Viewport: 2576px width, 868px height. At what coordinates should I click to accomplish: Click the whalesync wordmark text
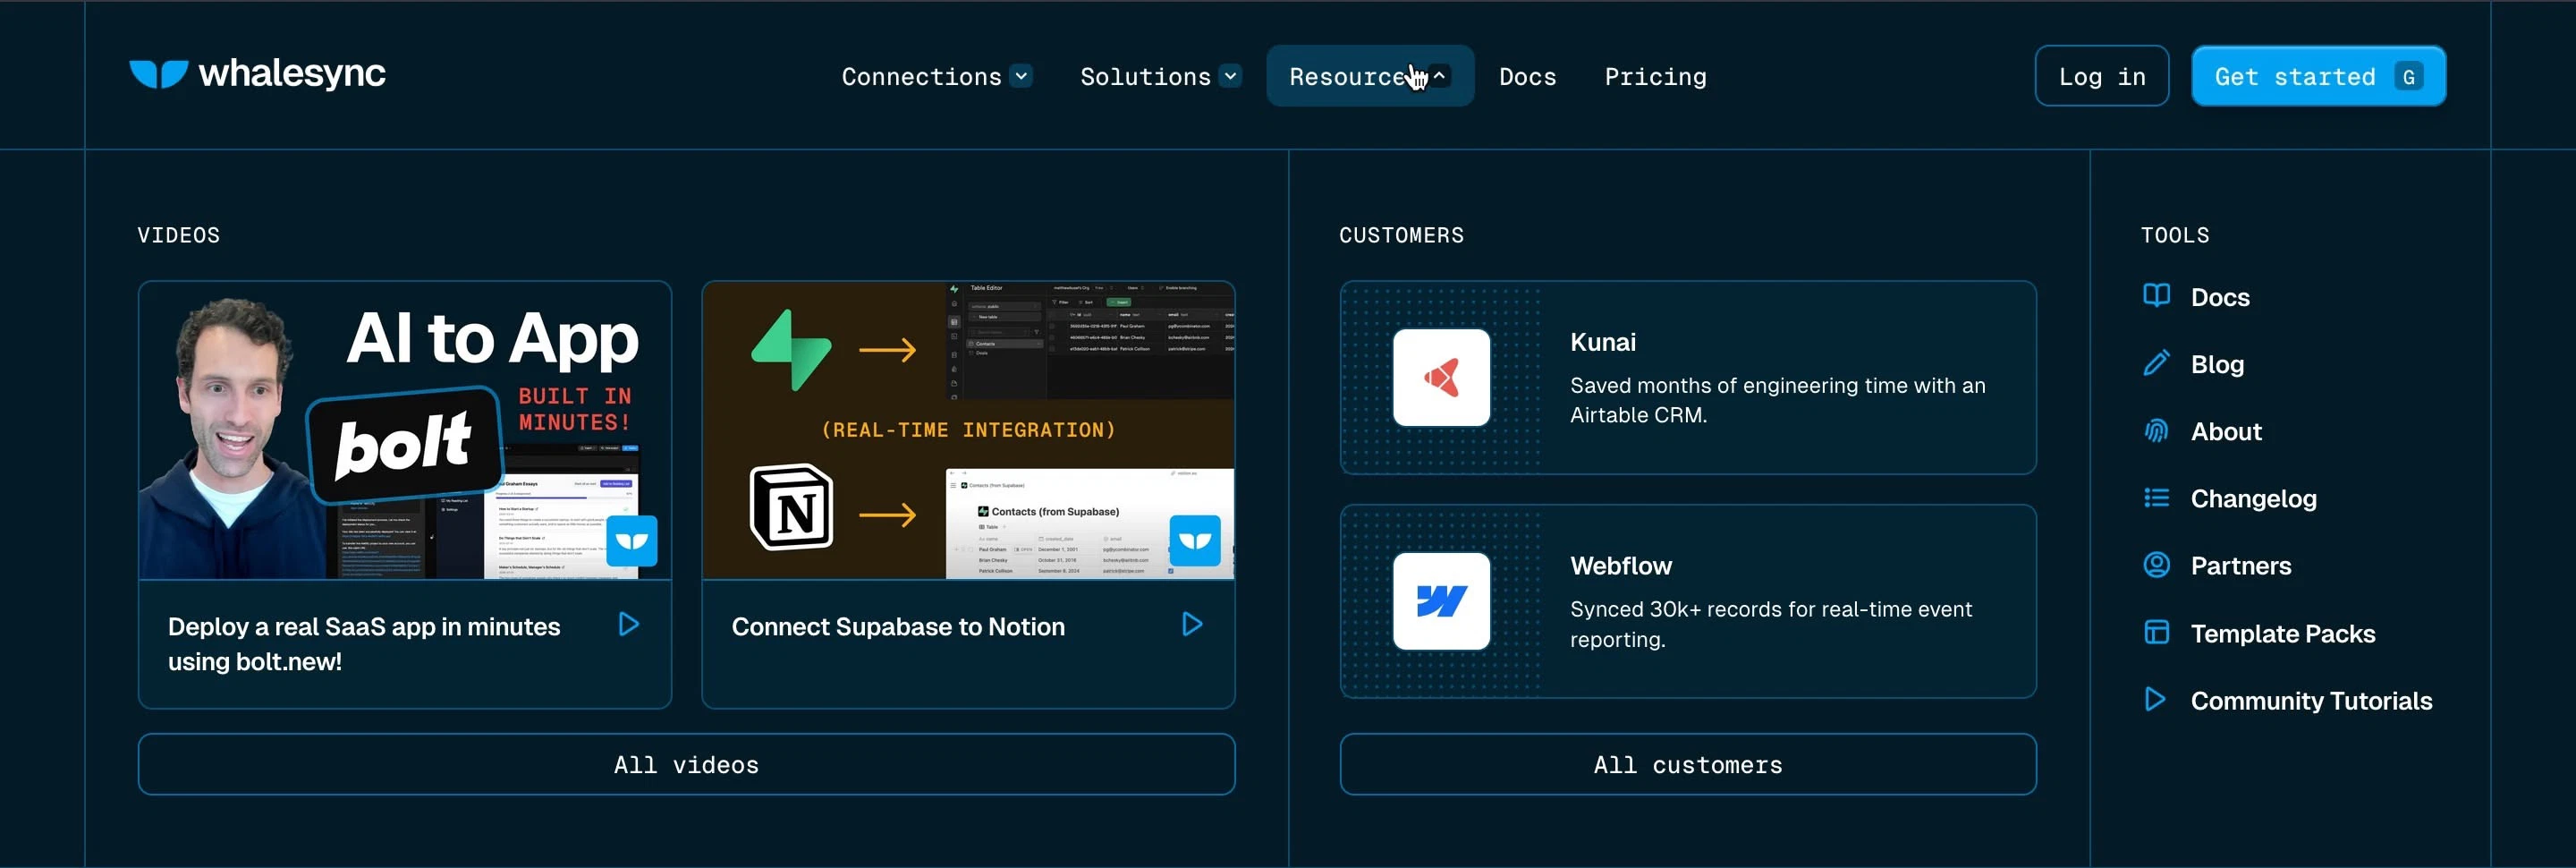click(x=292, y=74)
